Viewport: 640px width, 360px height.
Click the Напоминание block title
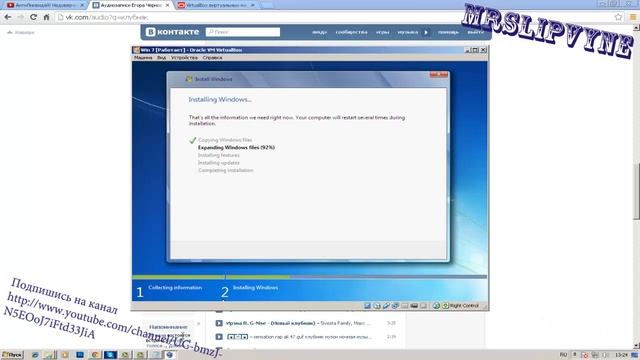168,327
